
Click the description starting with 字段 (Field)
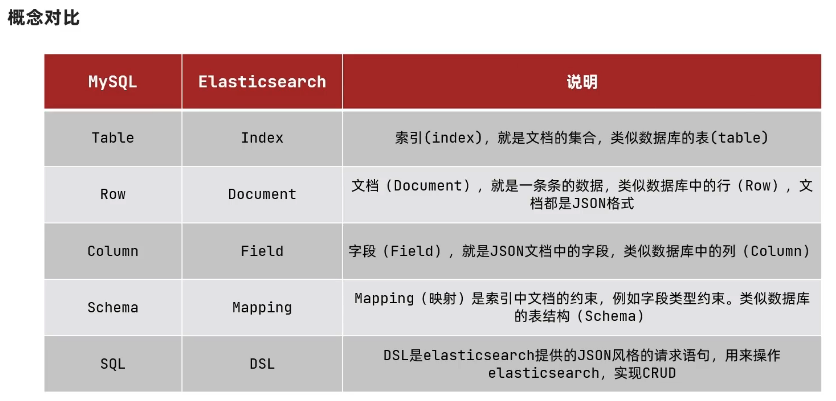pos(582,251)
